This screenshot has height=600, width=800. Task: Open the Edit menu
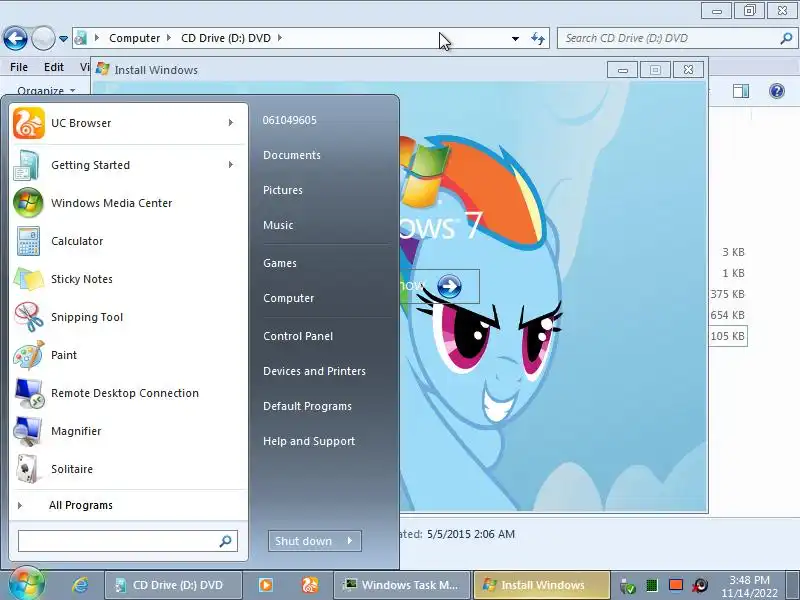coord(54,67)
